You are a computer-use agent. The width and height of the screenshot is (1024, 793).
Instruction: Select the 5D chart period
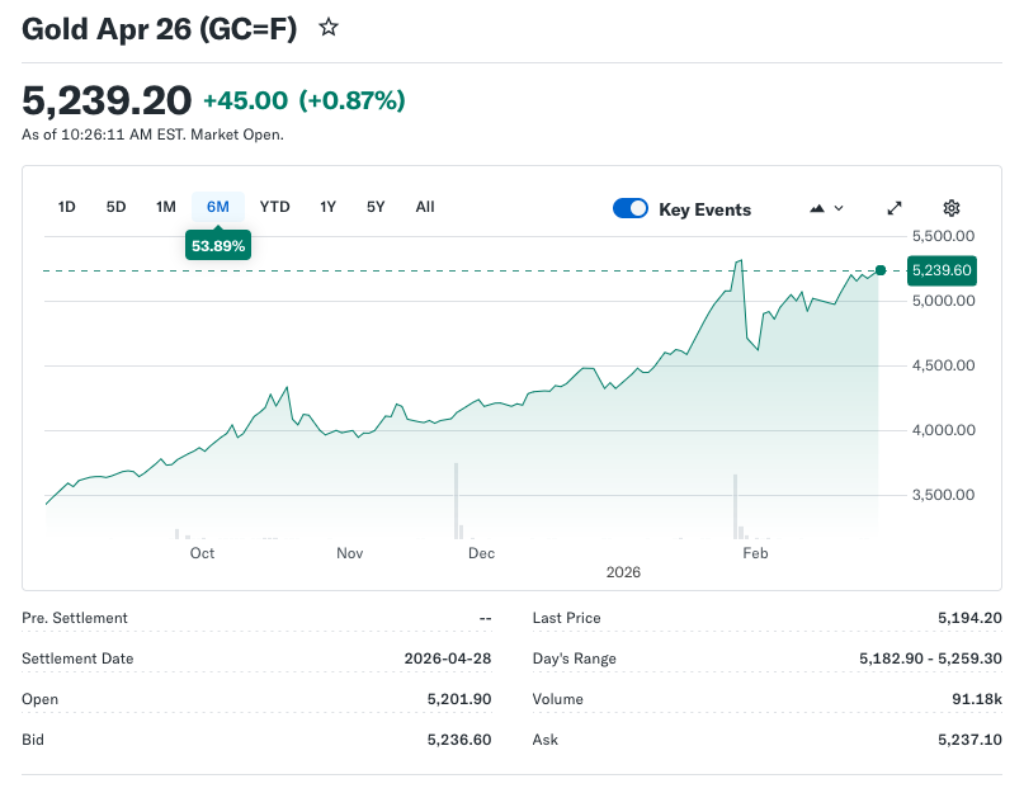click(115, 207)
